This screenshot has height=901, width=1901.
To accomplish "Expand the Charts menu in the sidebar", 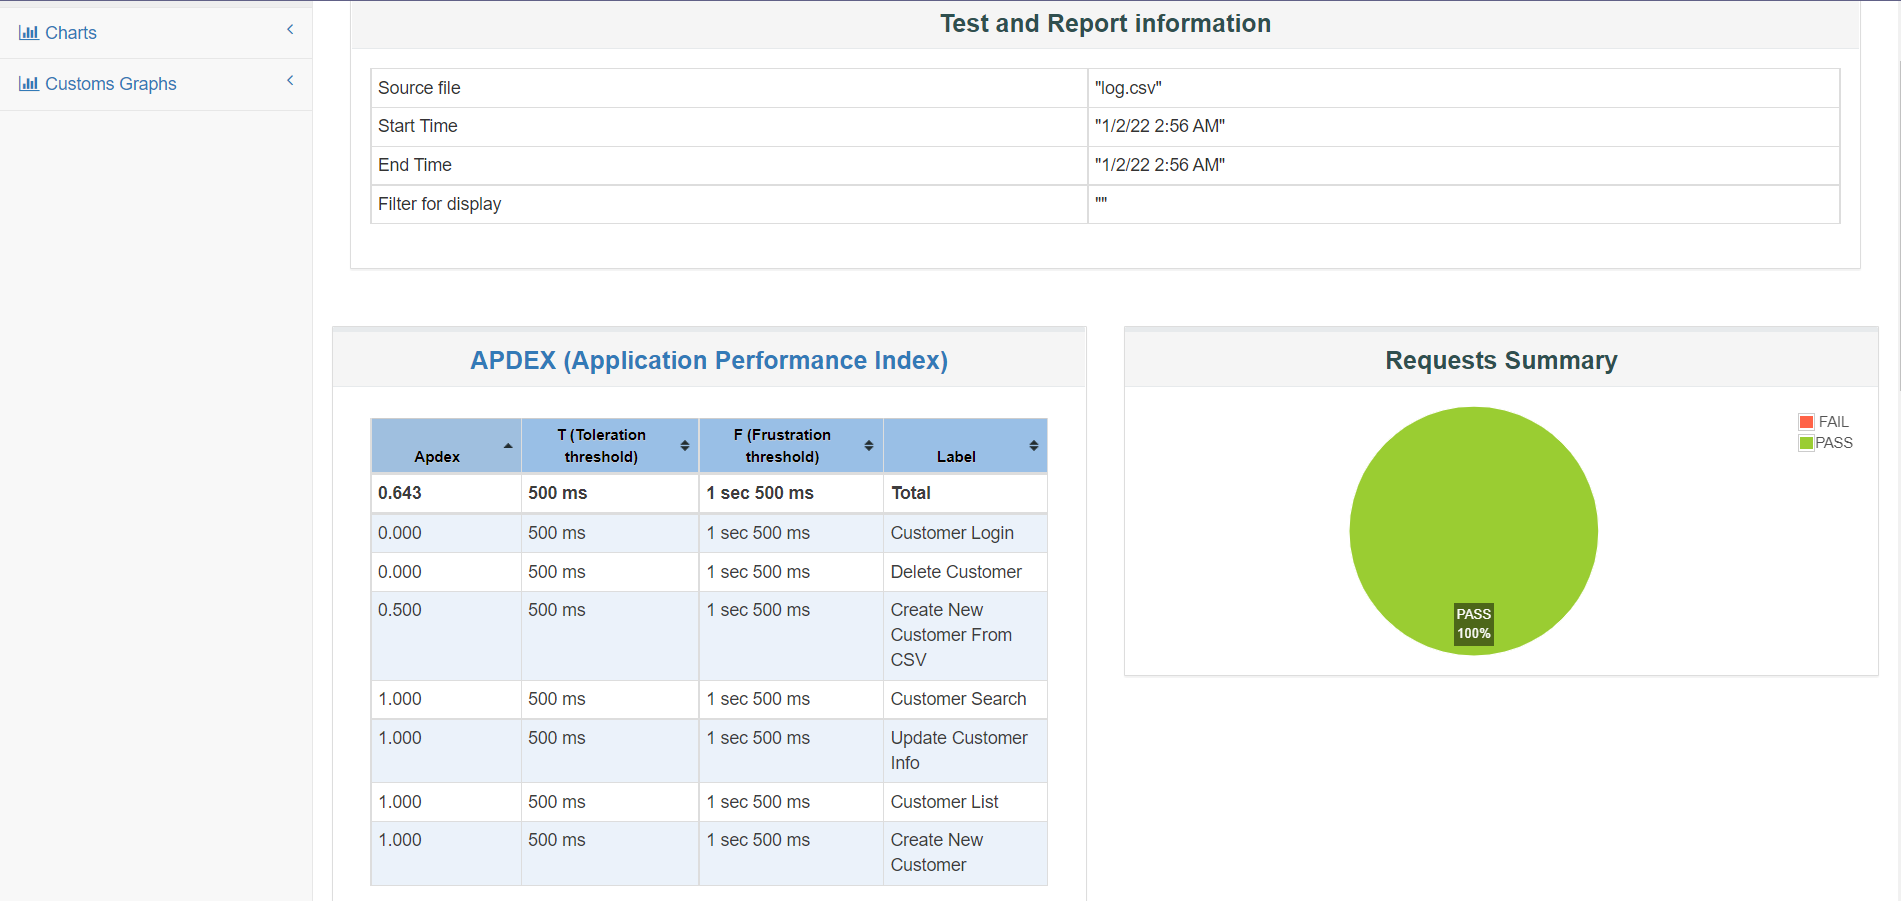I will pos(70,32).
